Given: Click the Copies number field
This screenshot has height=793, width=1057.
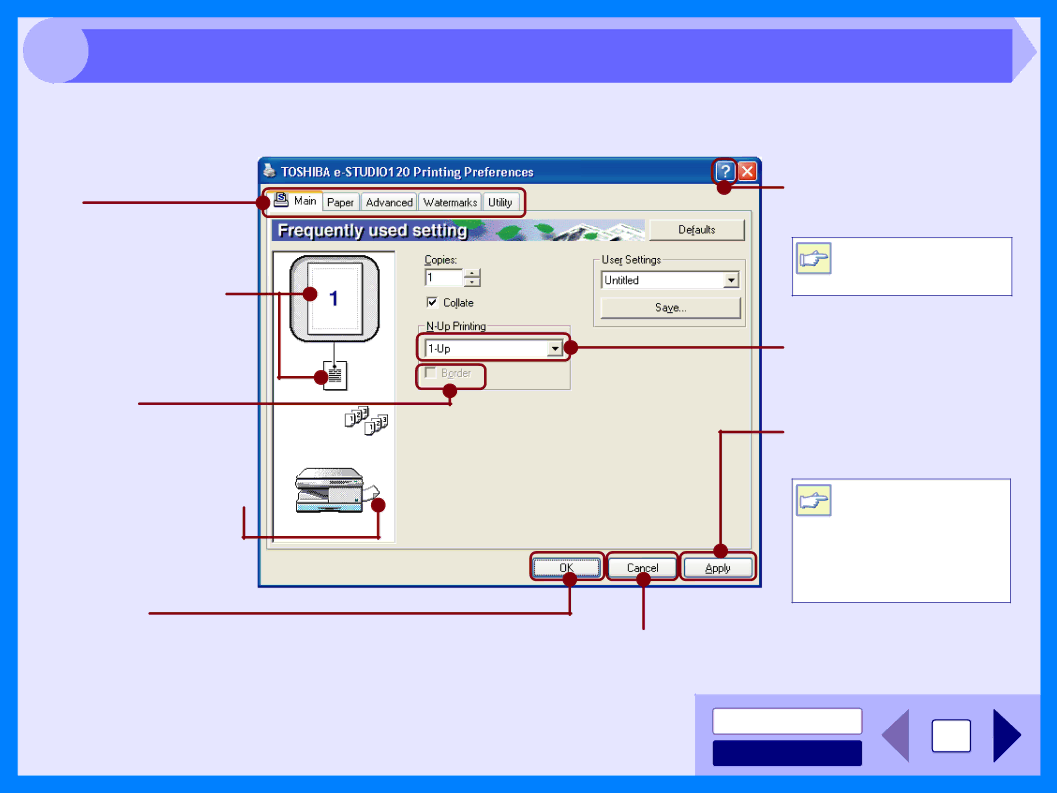Looking at the screenshot, I should tap(444, 278).
